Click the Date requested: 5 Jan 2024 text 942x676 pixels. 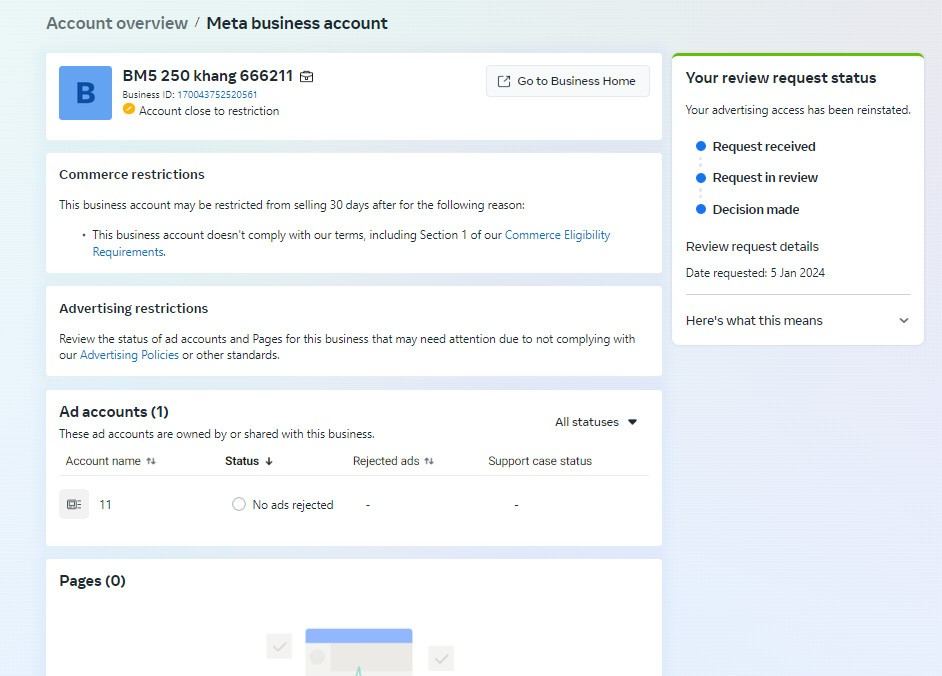[x=755, y=273]
